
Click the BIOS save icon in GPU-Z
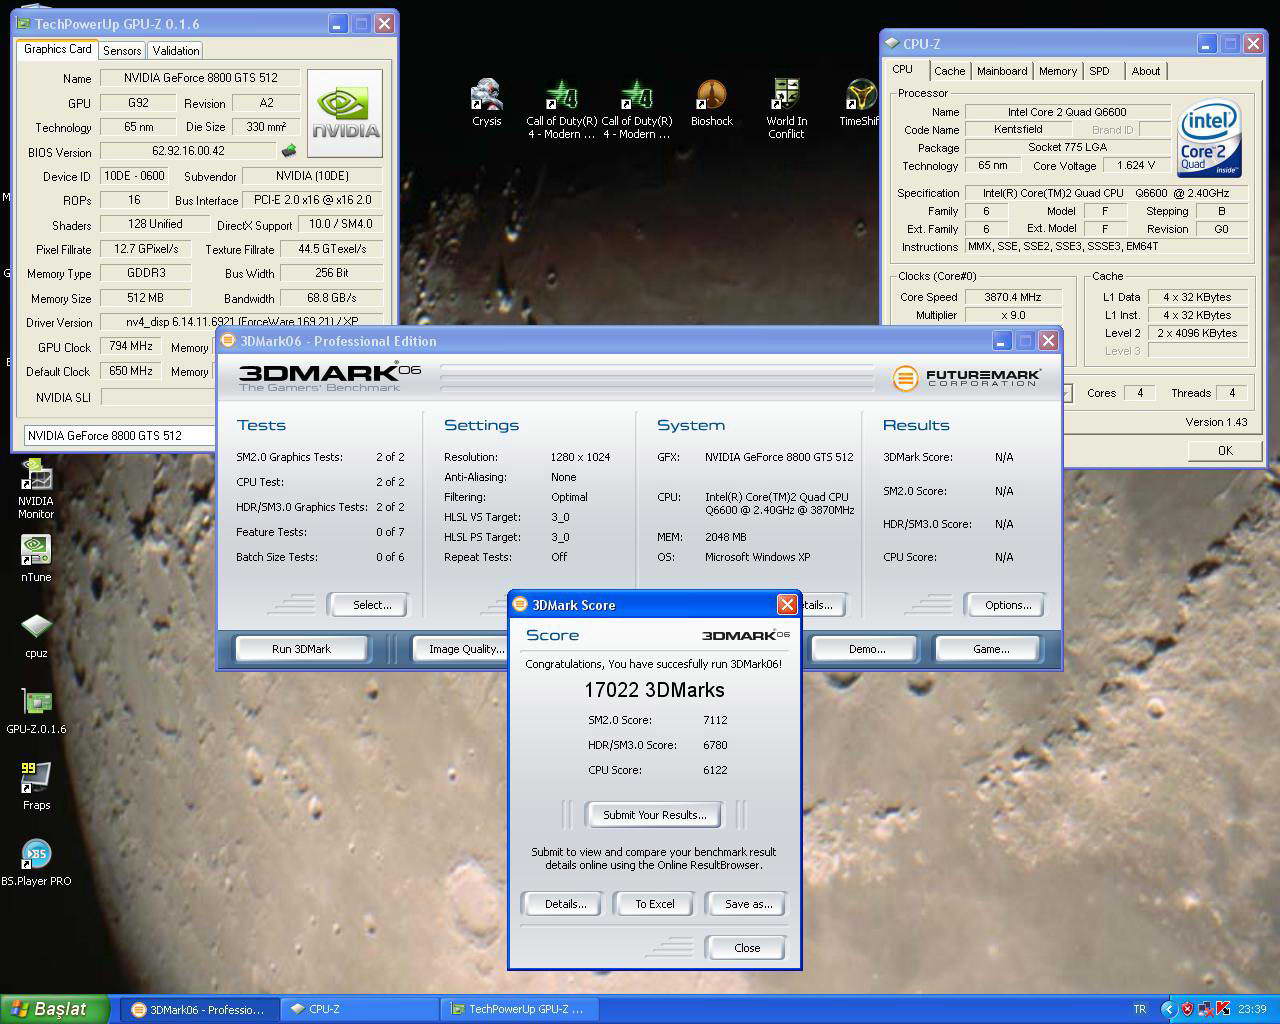click(289, 151)
